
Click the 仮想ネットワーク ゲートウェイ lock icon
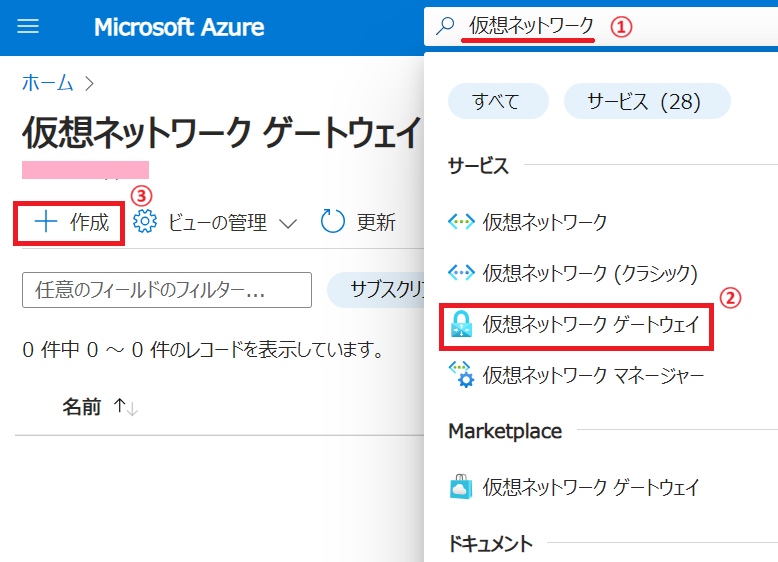[461, 323]
